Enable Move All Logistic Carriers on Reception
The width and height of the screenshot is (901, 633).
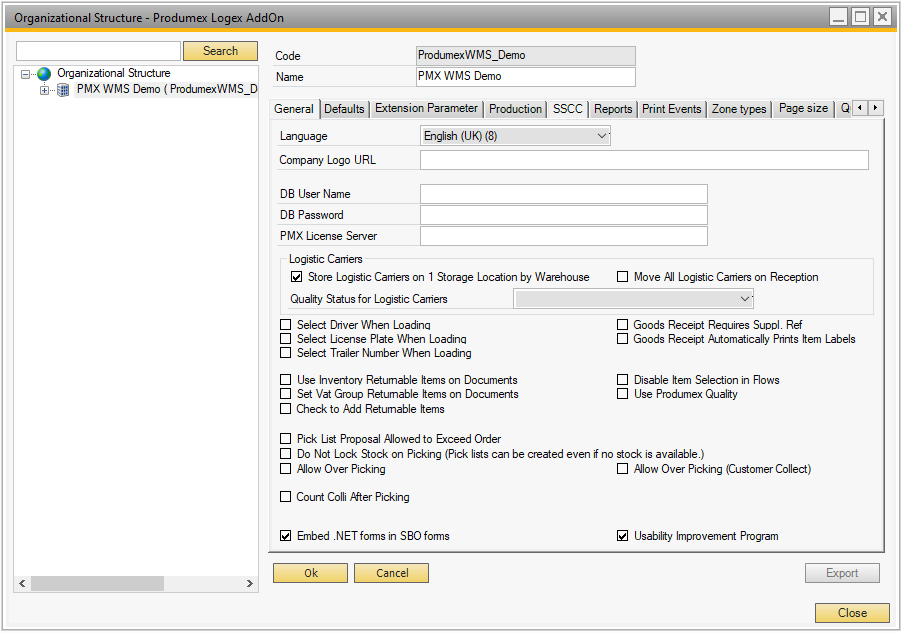[622, 277]
